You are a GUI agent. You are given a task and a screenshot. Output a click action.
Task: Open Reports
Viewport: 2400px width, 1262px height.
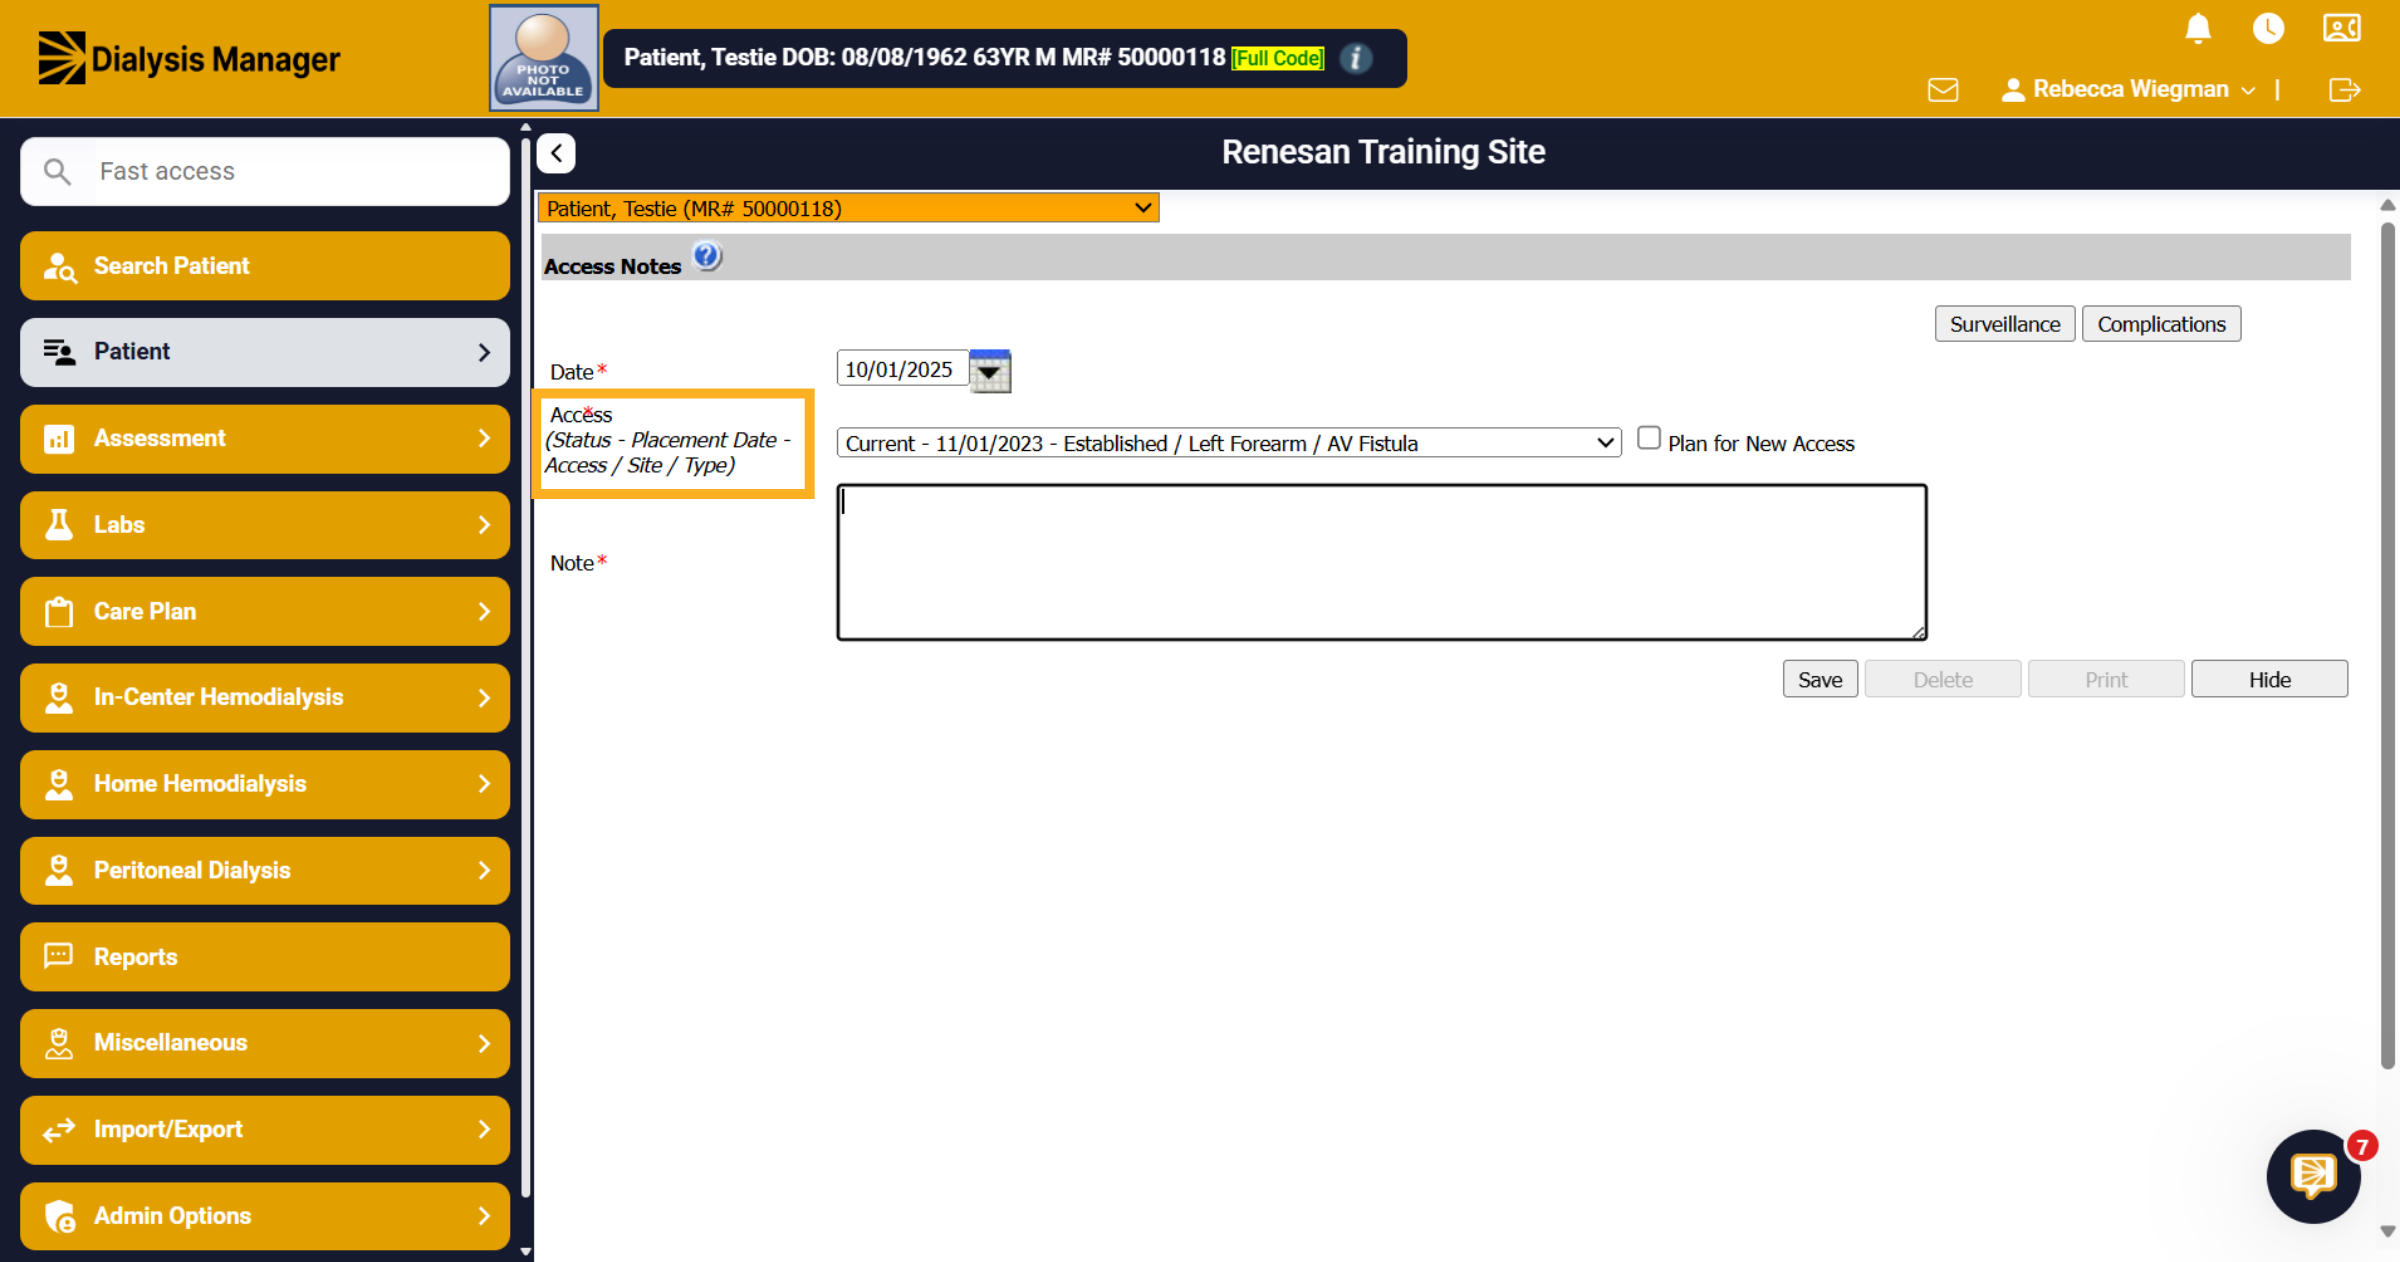click(x=265, y=957)
